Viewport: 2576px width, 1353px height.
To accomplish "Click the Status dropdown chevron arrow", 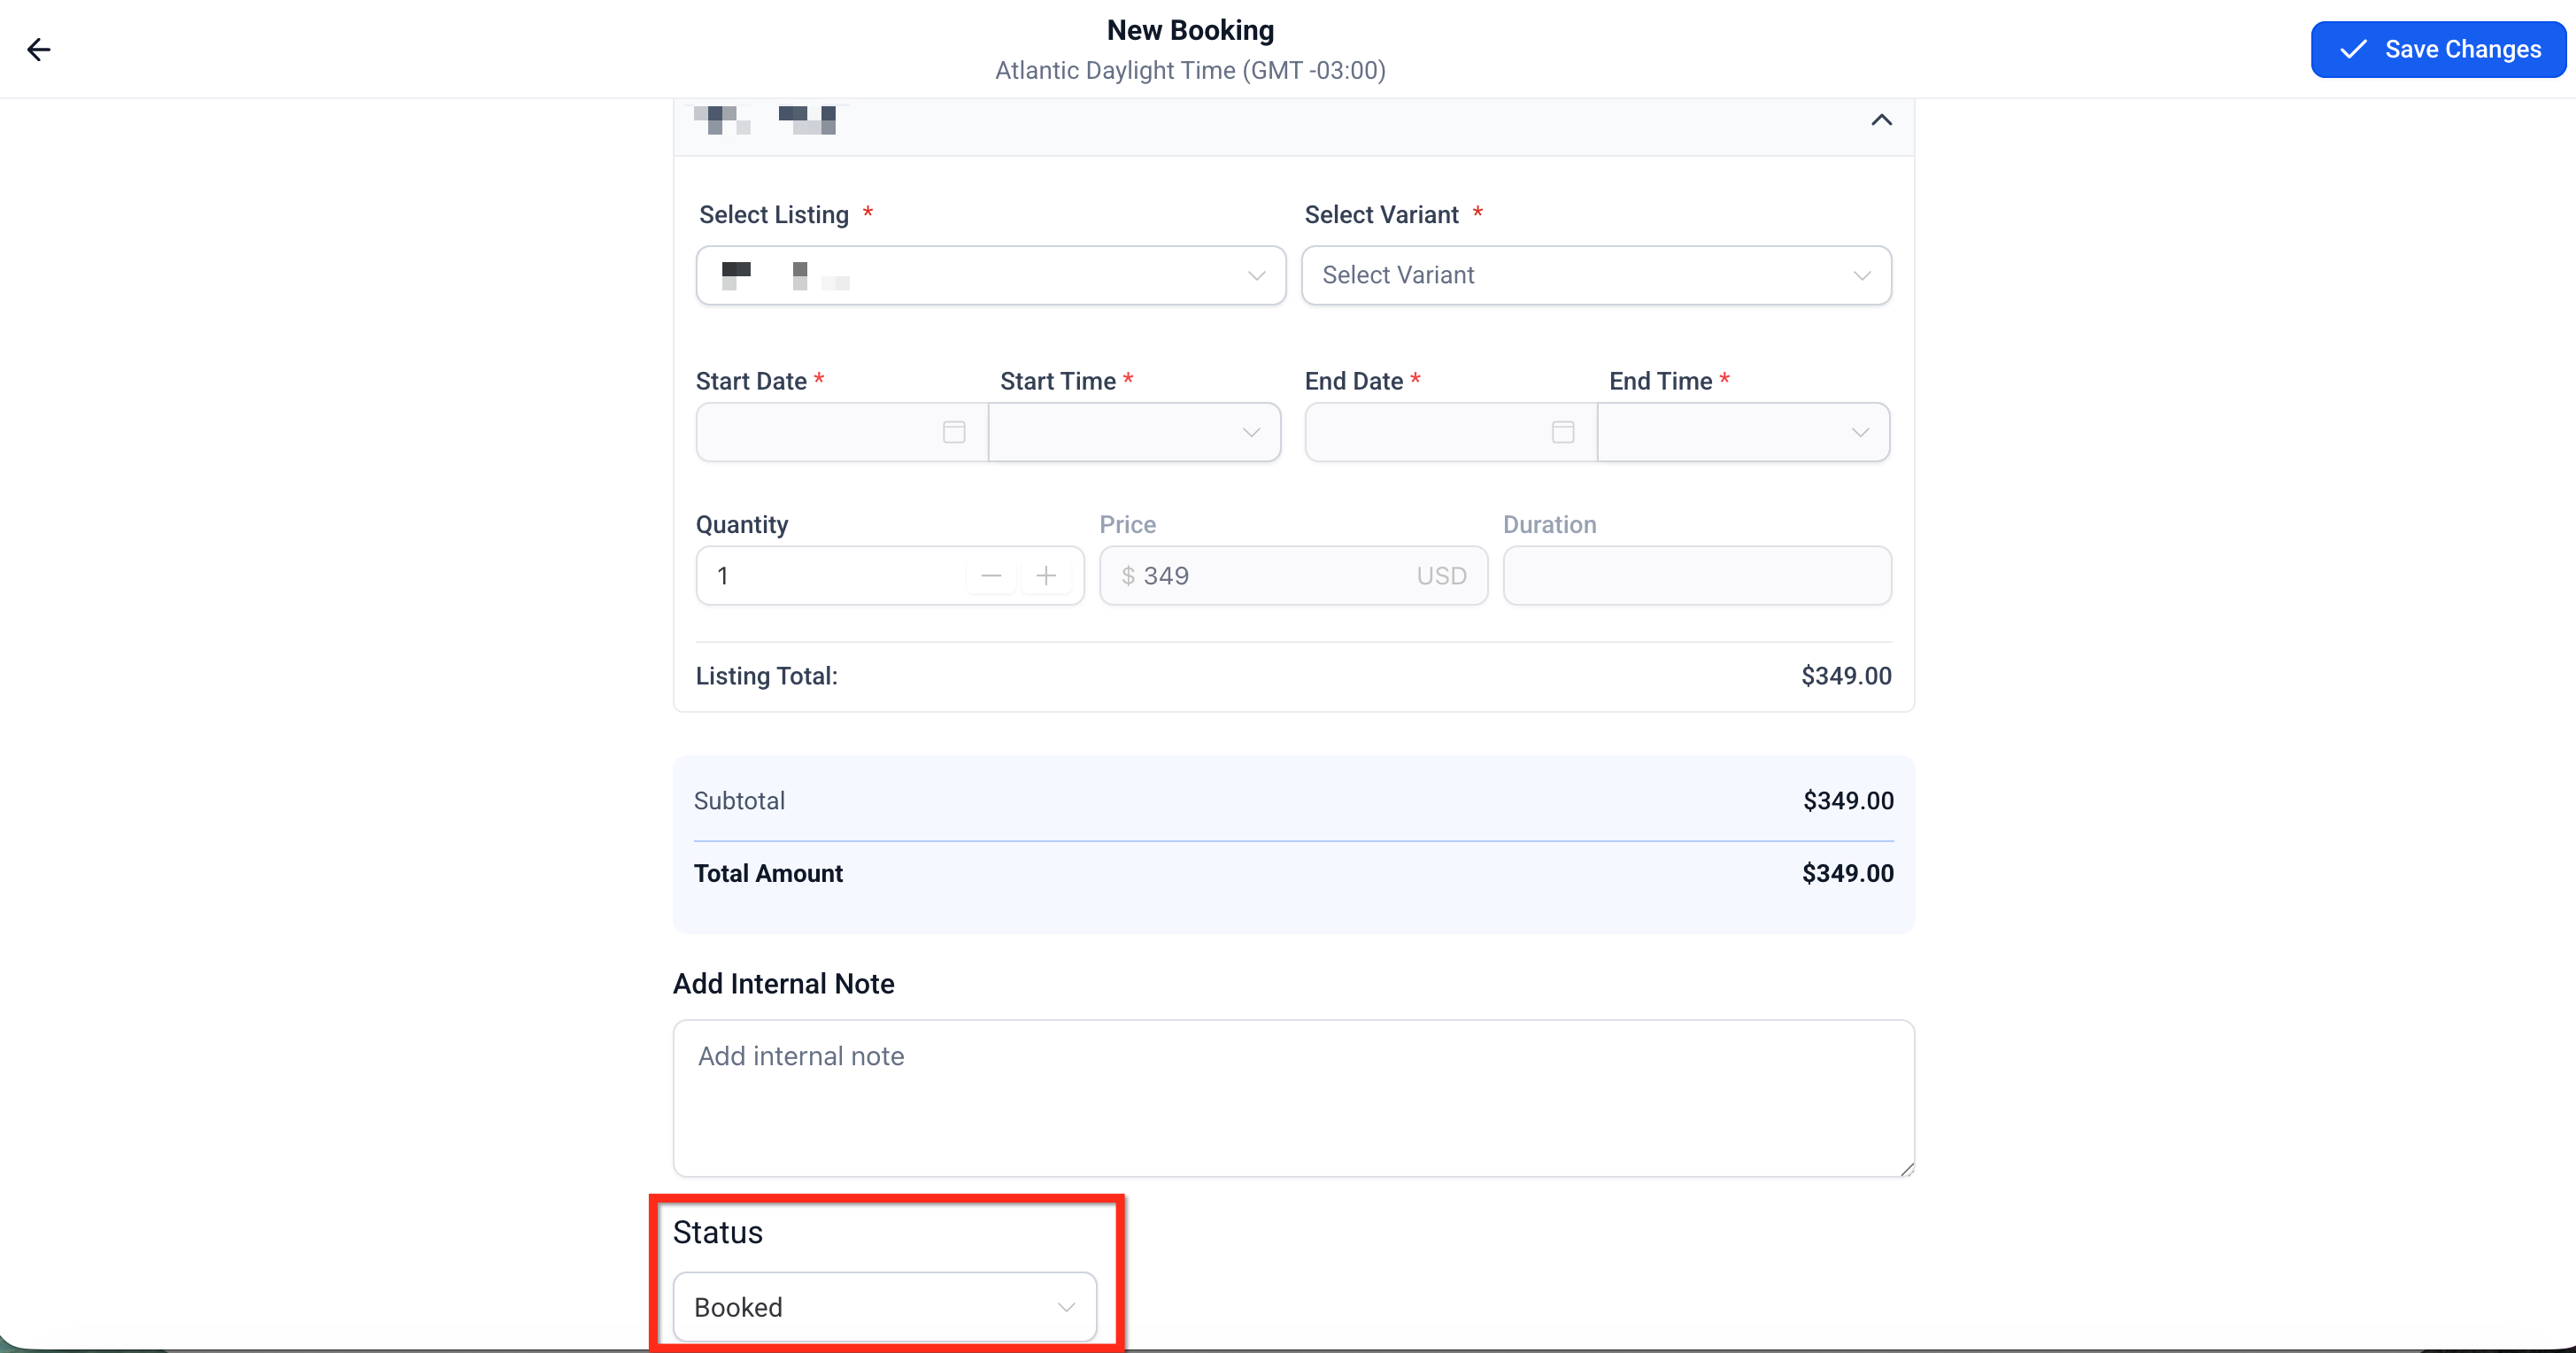I will coord(1066,1307).
